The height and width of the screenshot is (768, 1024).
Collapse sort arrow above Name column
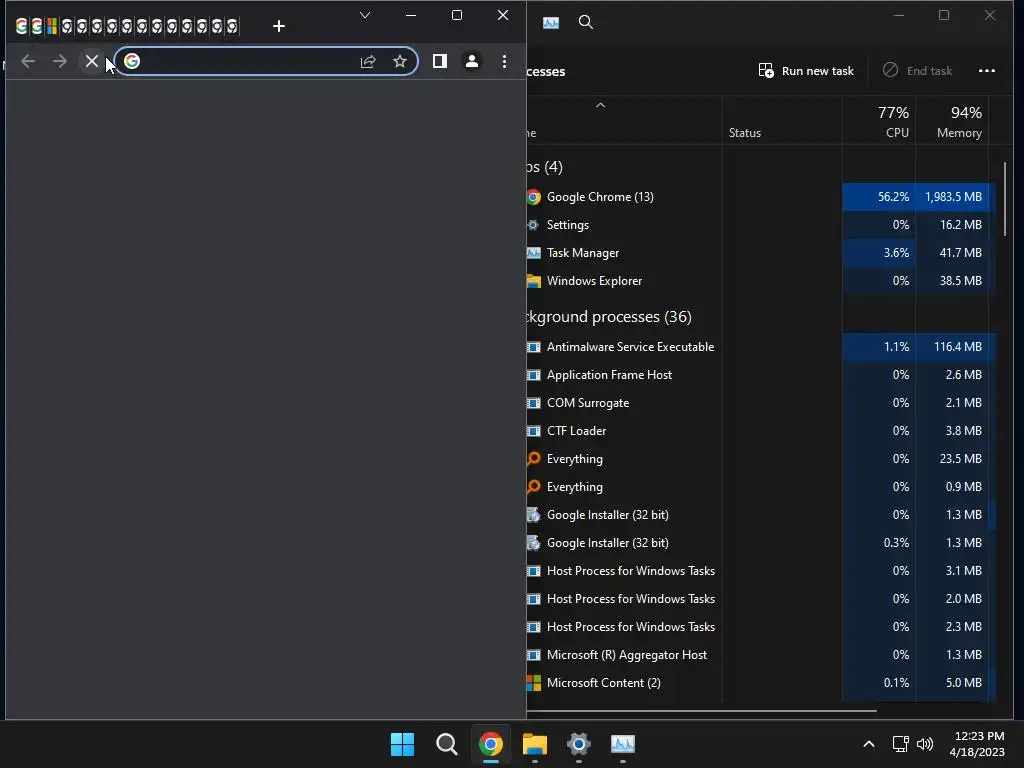tap(600, 105)
